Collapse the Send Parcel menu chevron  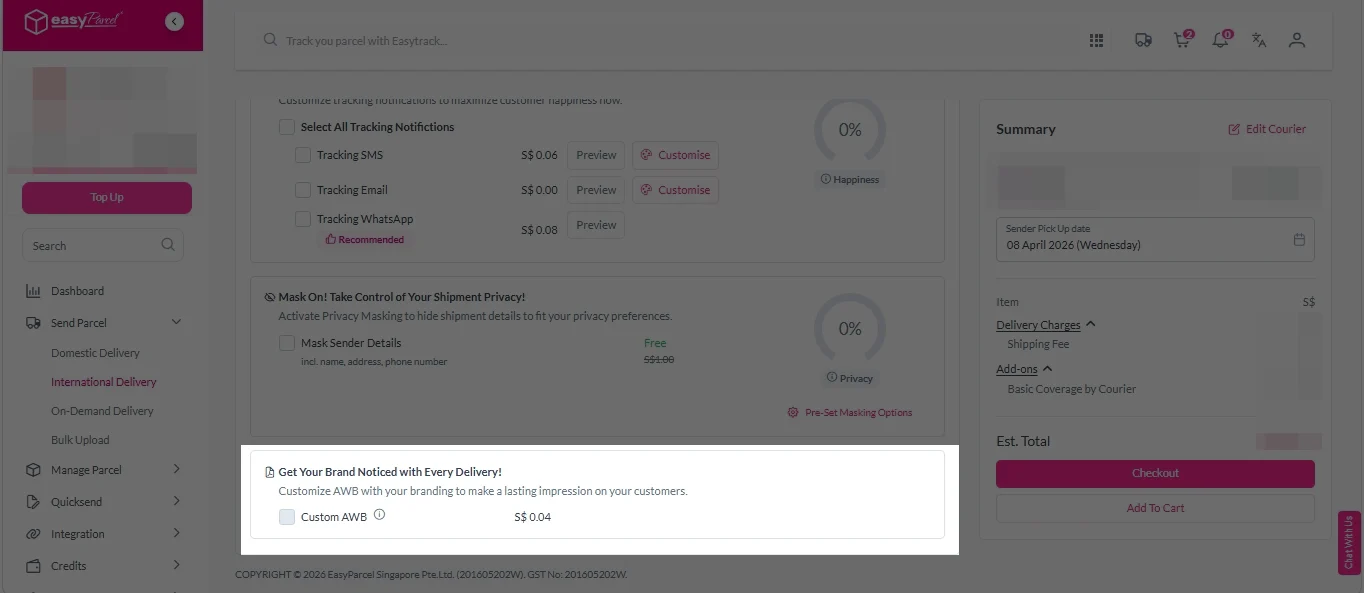pyautogui.click(x=177, y=323)
